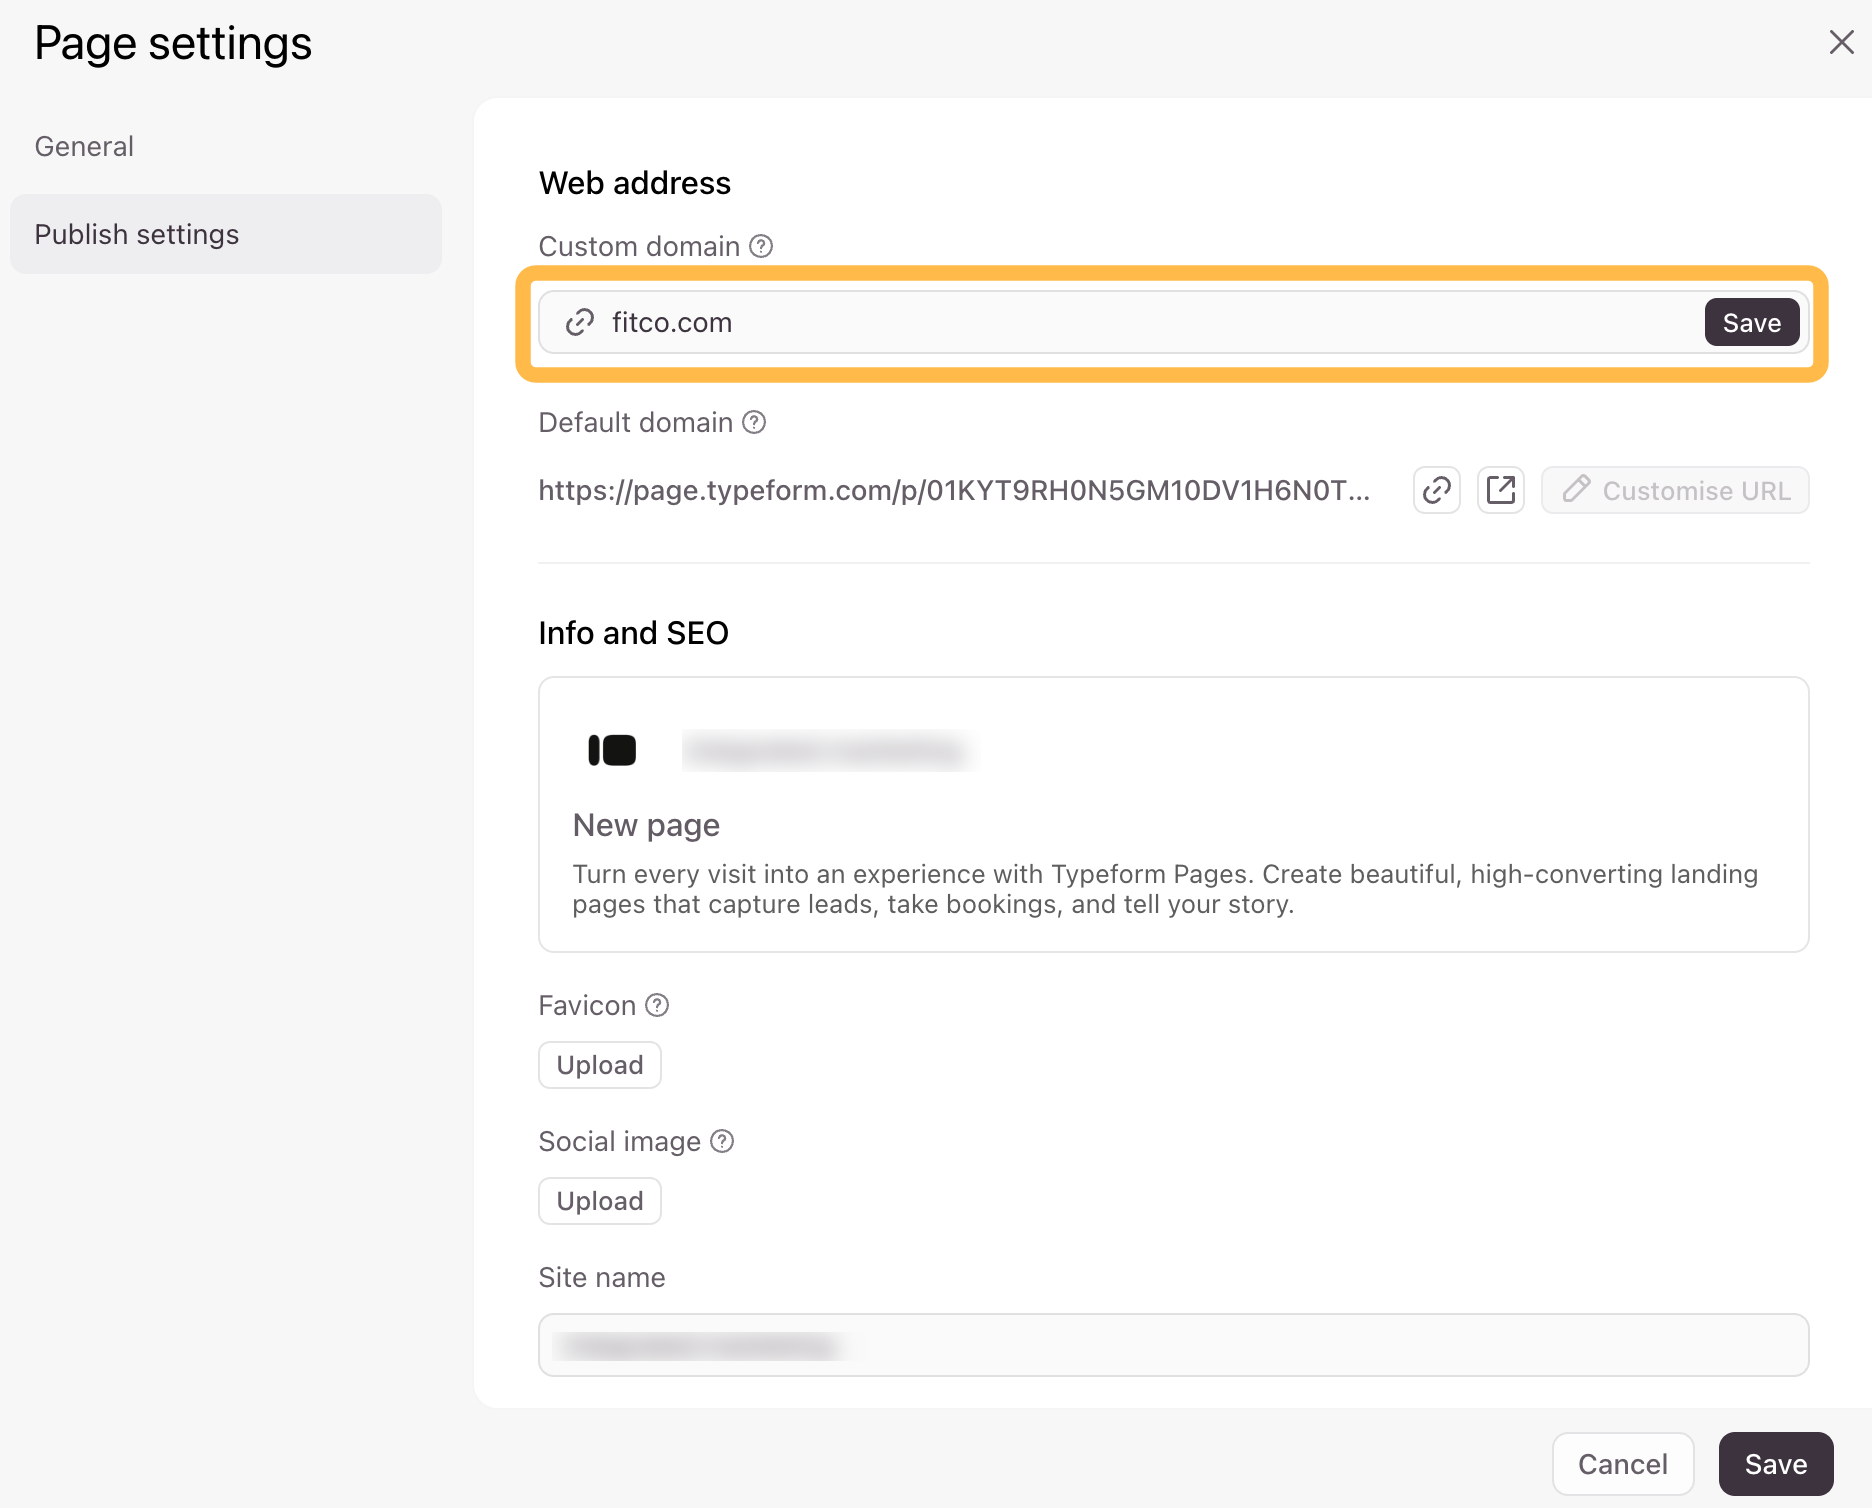
Task: Click the Custom domain help icon
Action: pos(761,246)
